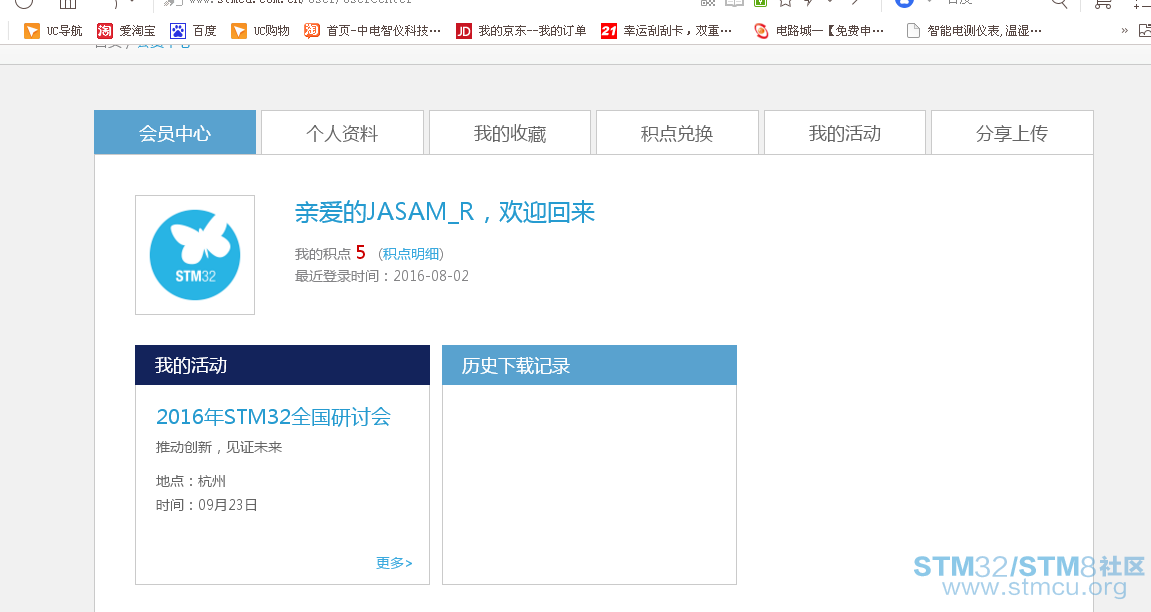
Task: Open the 首页-中电智仪科技 bookmark
Action: 372,31
